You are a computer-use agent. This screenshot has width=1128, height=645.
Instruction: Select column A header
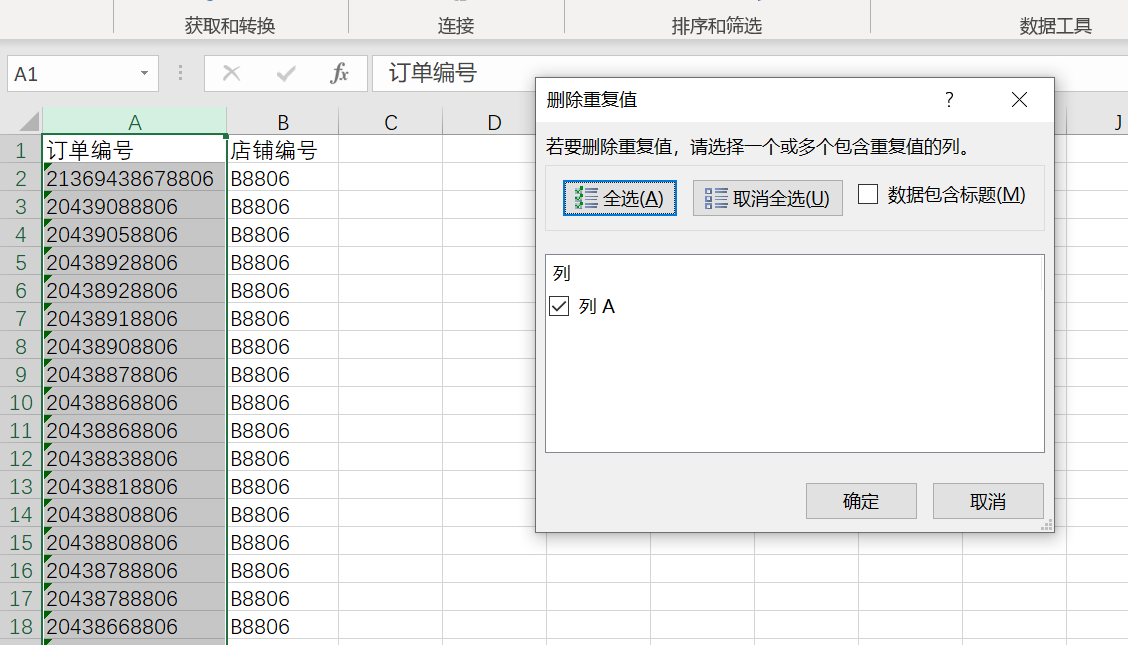[135, 122]
